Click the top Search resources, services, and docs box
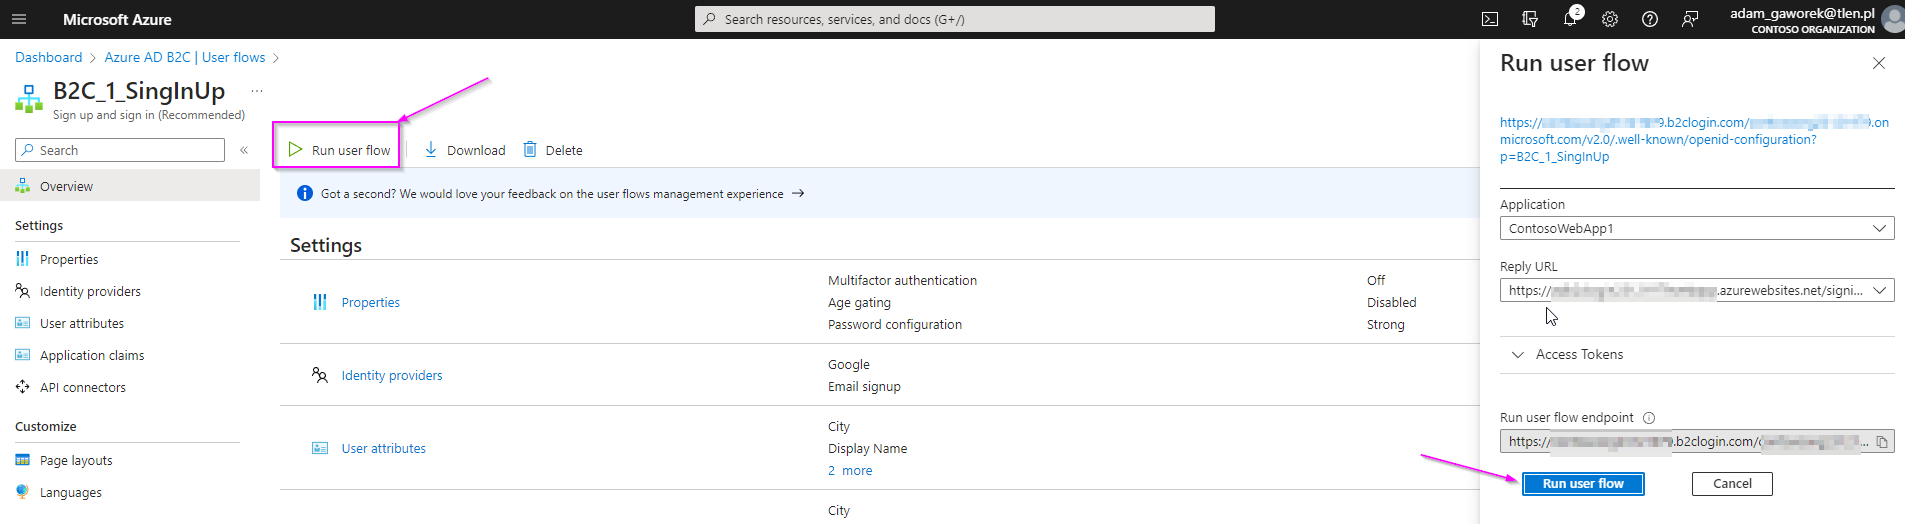The height and width of the screenshot is (524, 1905). click(x=955, y=19)
